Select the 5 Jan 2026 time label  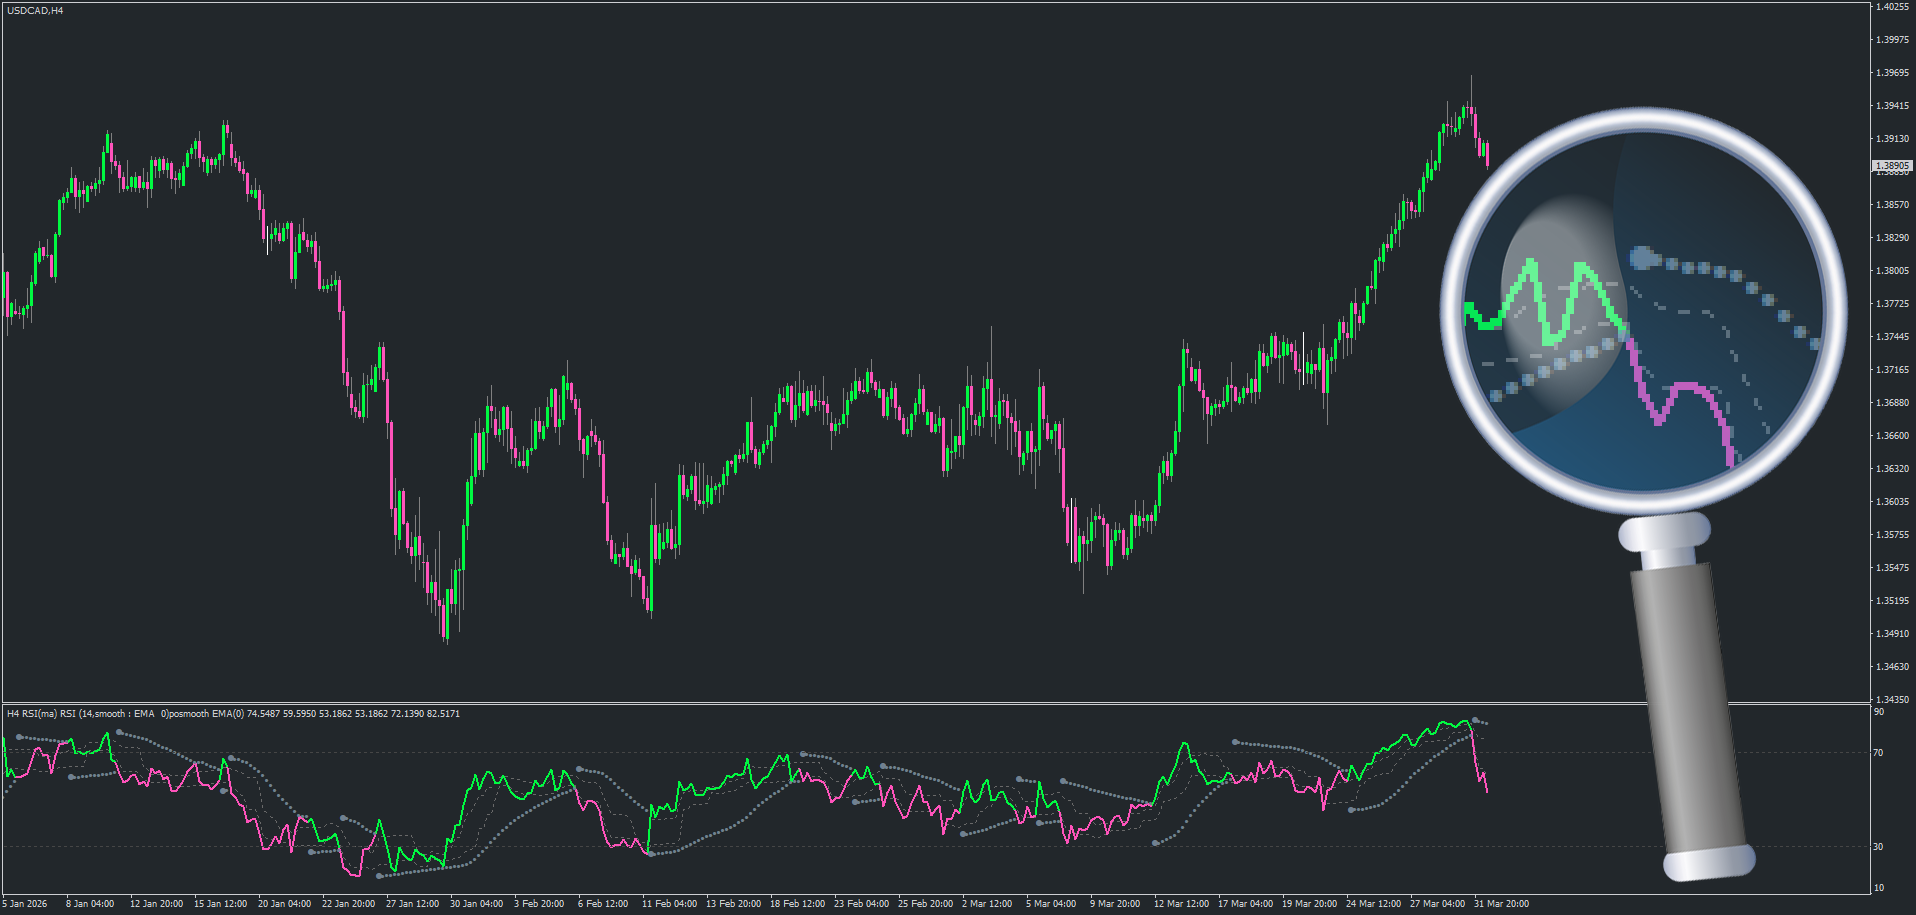pyautogui.click(x=25, y=904)
